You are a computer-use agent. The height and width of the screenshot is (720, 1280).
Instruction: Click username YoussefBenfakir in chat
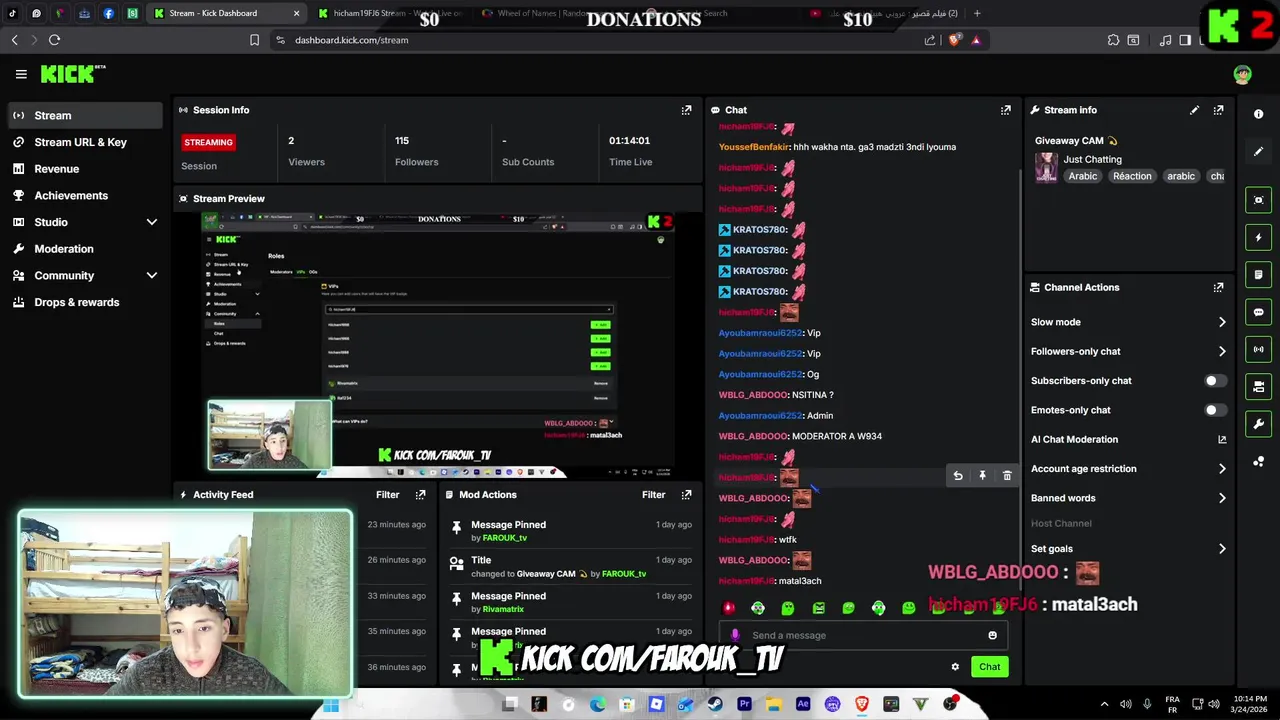[753, 147]
